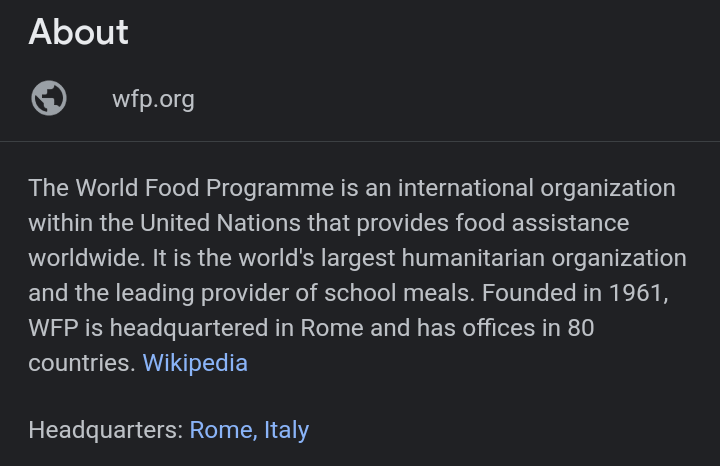
Task: Click the phrase 'international organization'
Action: click(x=536, y=188)
